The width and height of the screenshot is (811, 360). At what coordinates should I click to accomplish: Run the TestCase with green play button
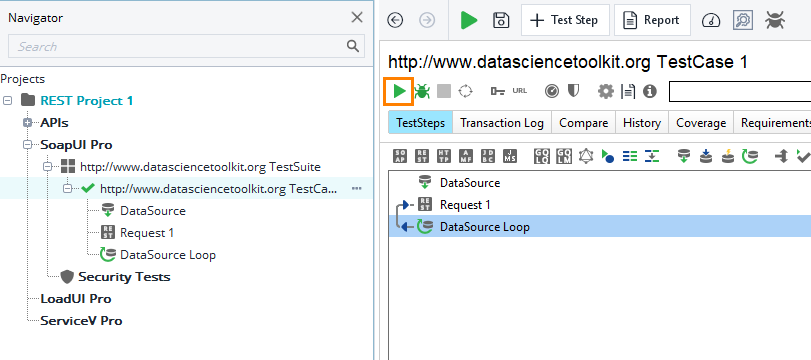click(x=398, y=92)
